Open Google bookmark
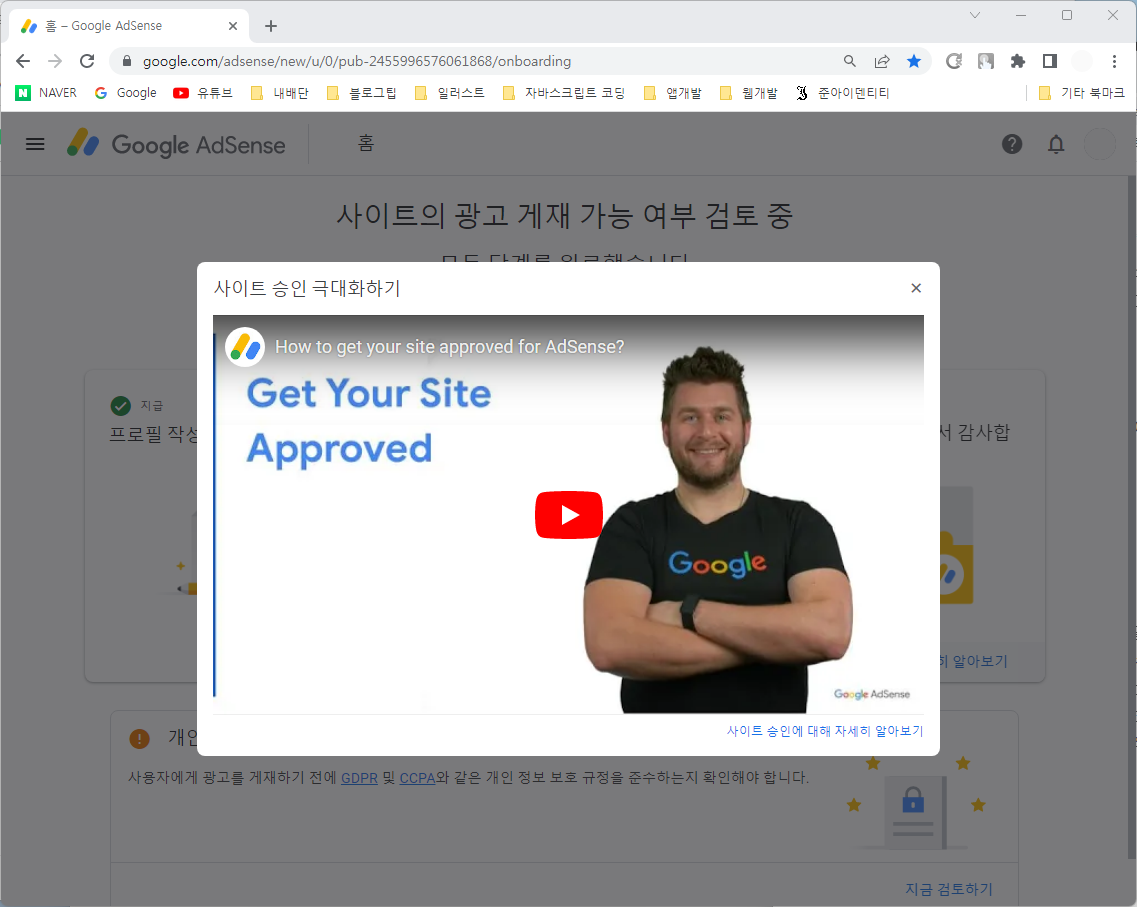1137x907 pixels. pos(126,93)
